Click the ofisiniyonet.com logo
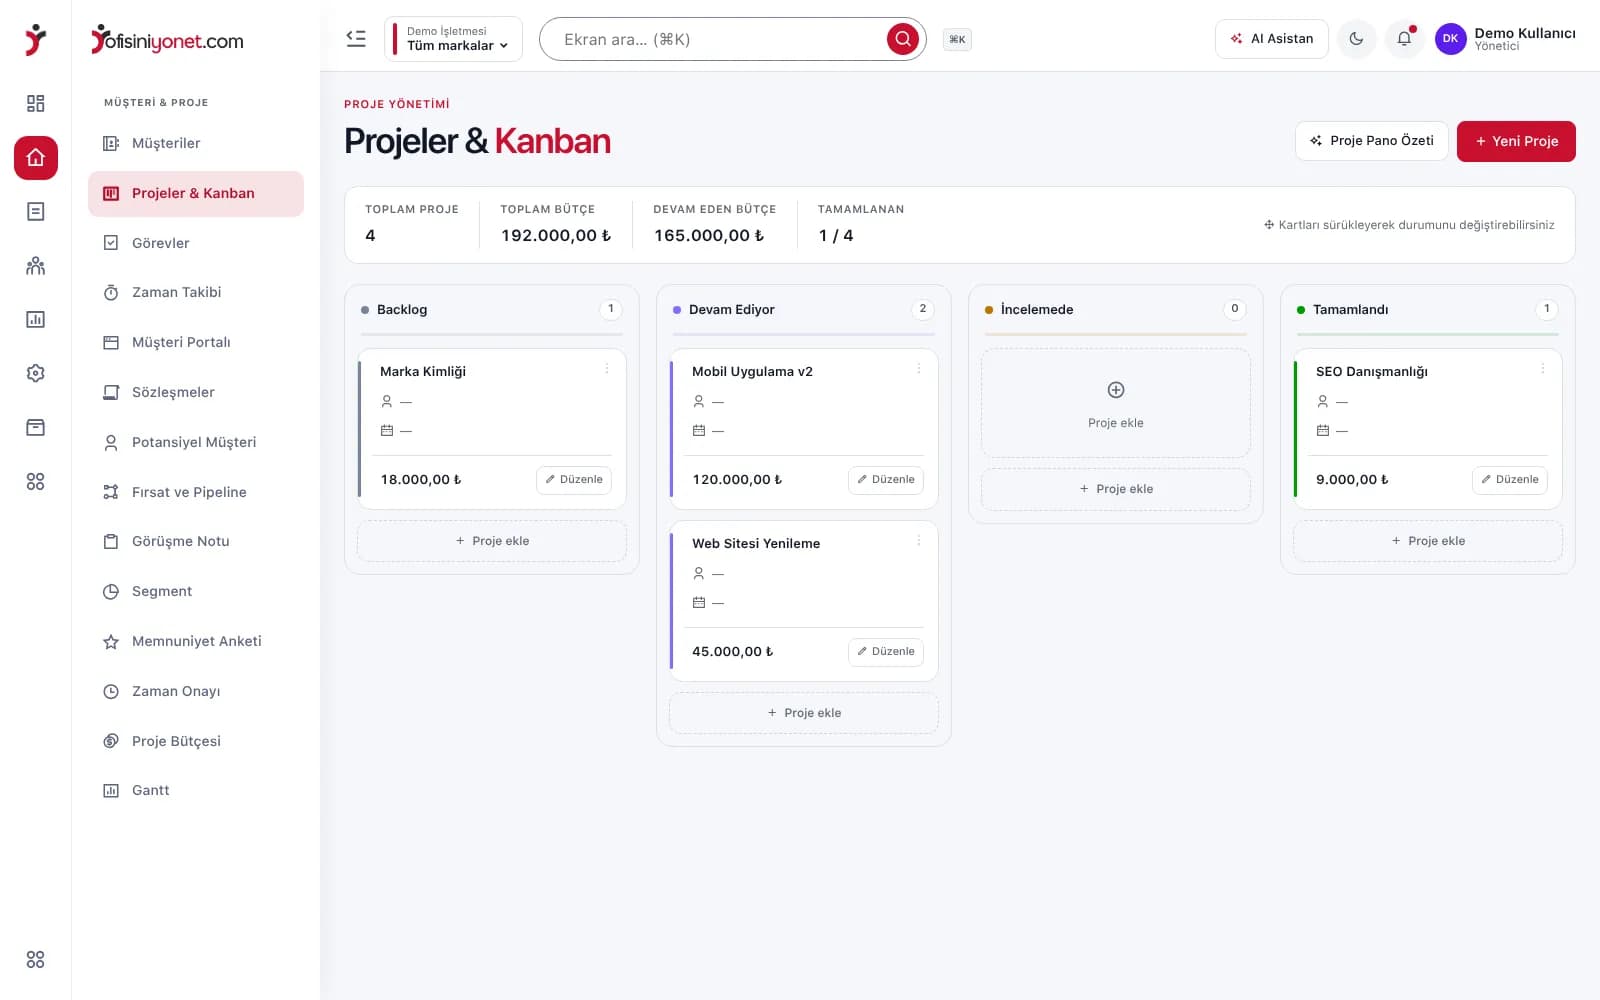 (167, 40)
